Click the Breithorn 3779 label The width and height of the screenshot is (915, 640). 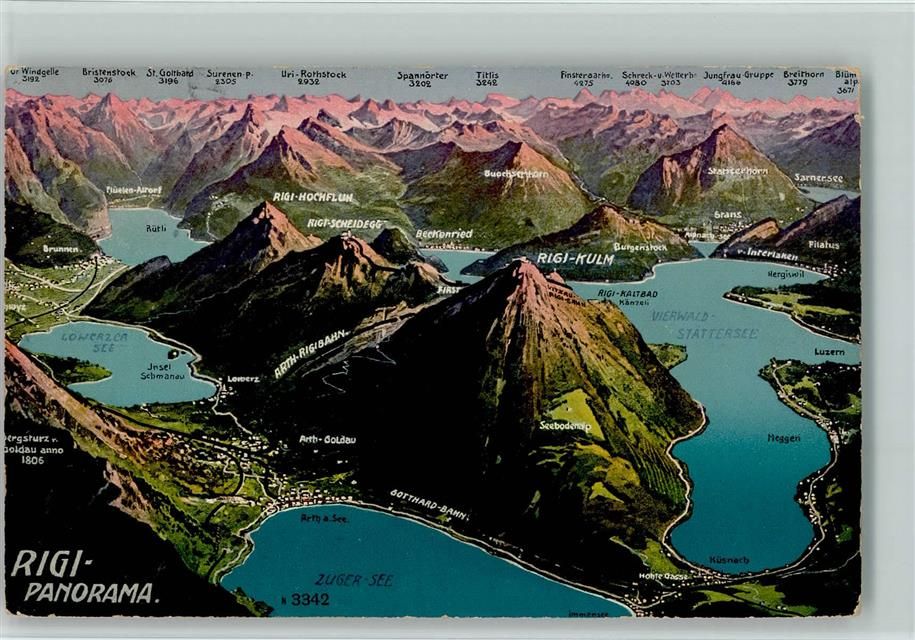point(804,78)
